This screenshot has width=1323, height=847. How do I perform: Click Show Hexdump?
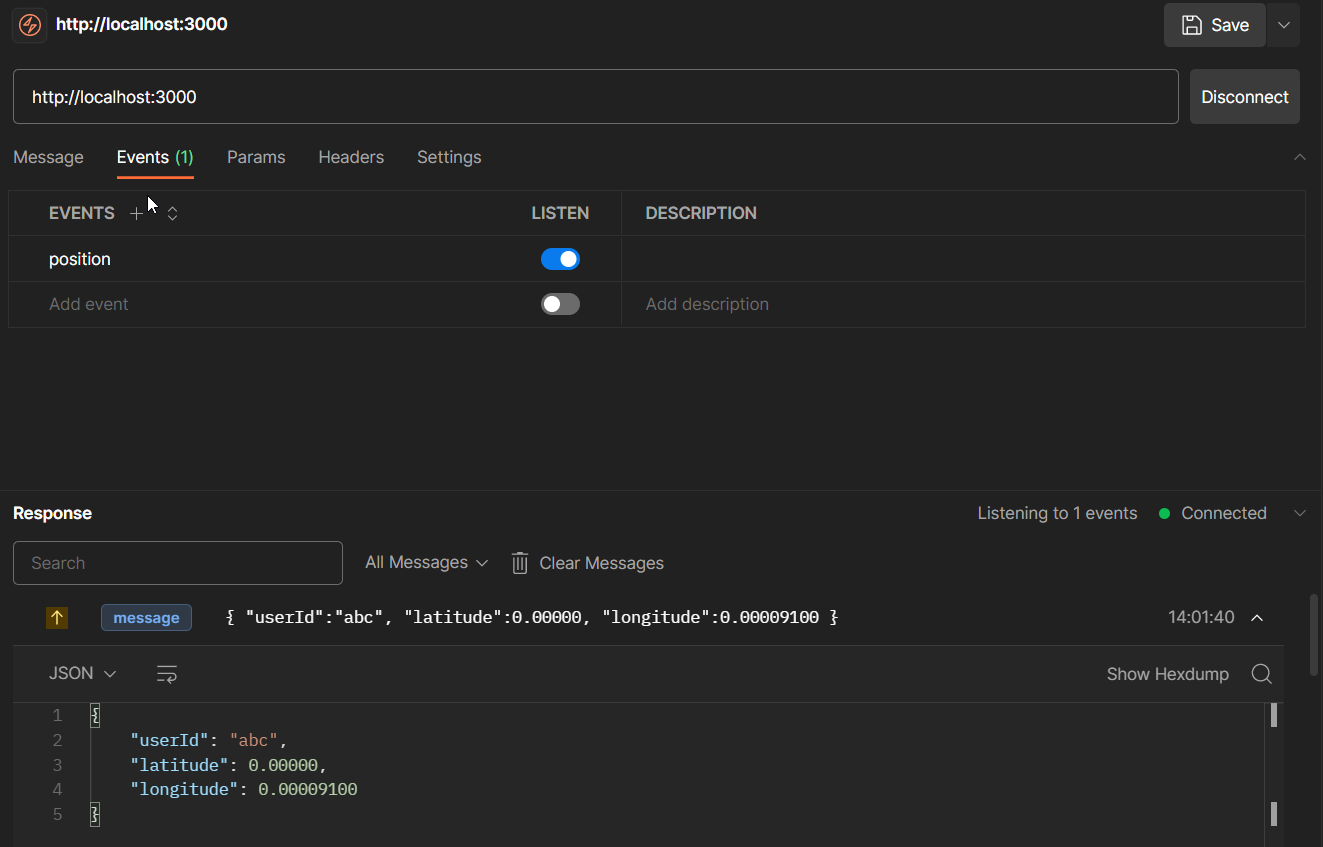1168,674
